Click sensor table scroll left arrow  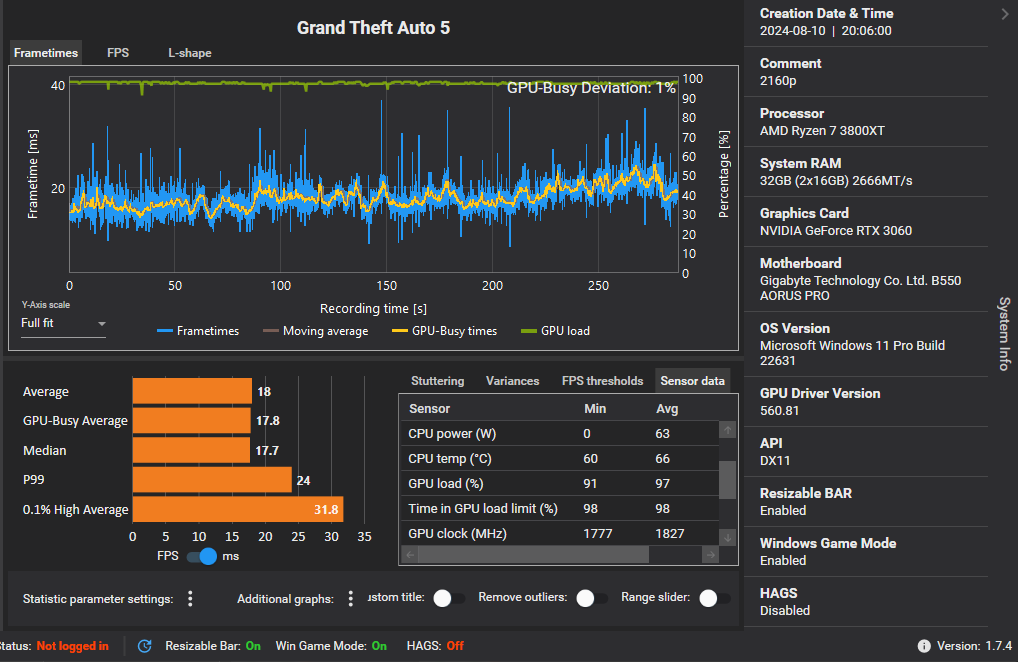point(410,554)
